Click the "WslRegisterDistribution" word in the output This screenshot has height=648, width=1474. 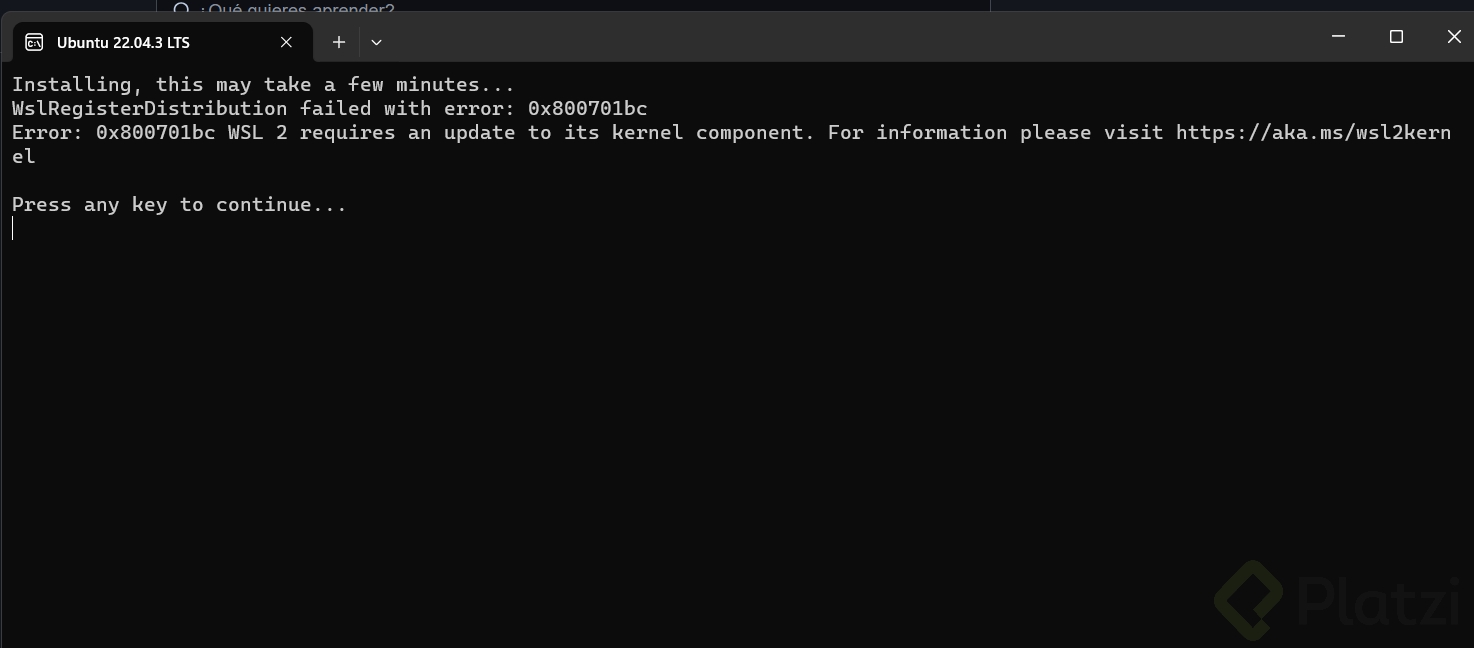[149, 109]
